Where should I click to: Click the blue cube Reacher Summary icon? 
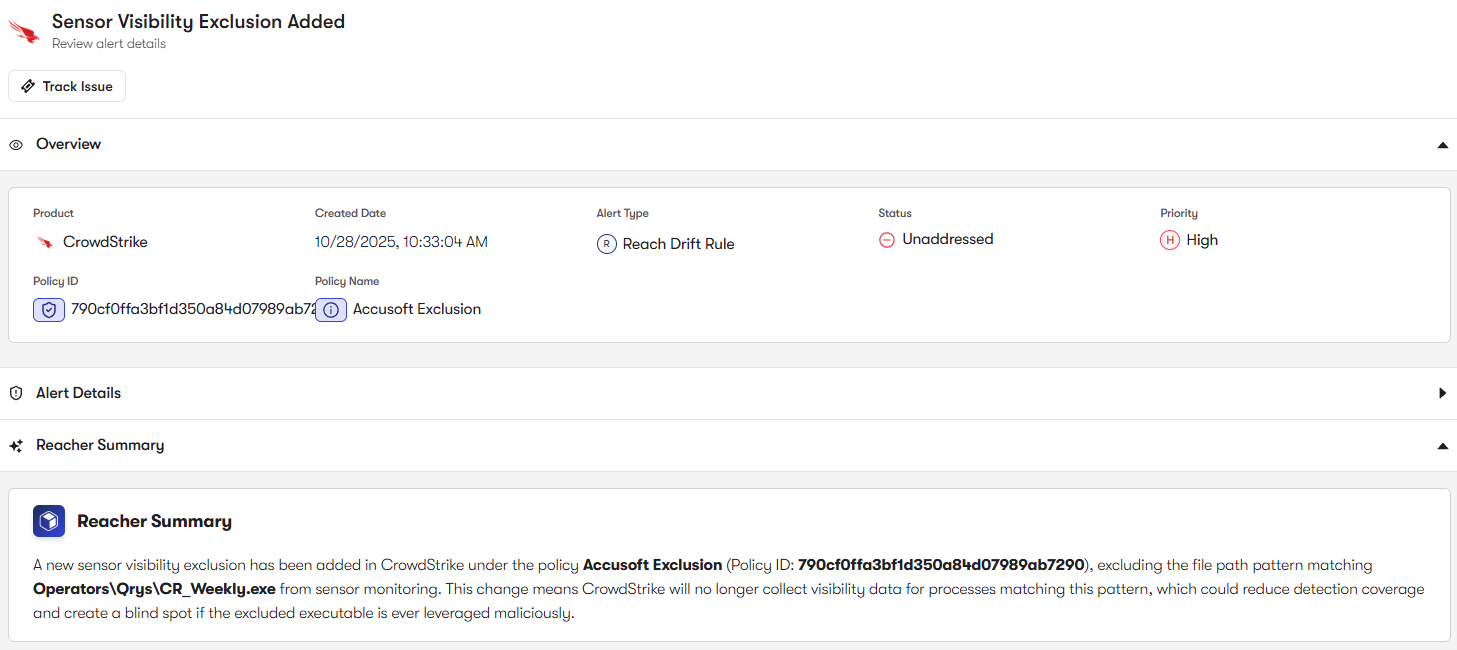[x=49, y=521]
